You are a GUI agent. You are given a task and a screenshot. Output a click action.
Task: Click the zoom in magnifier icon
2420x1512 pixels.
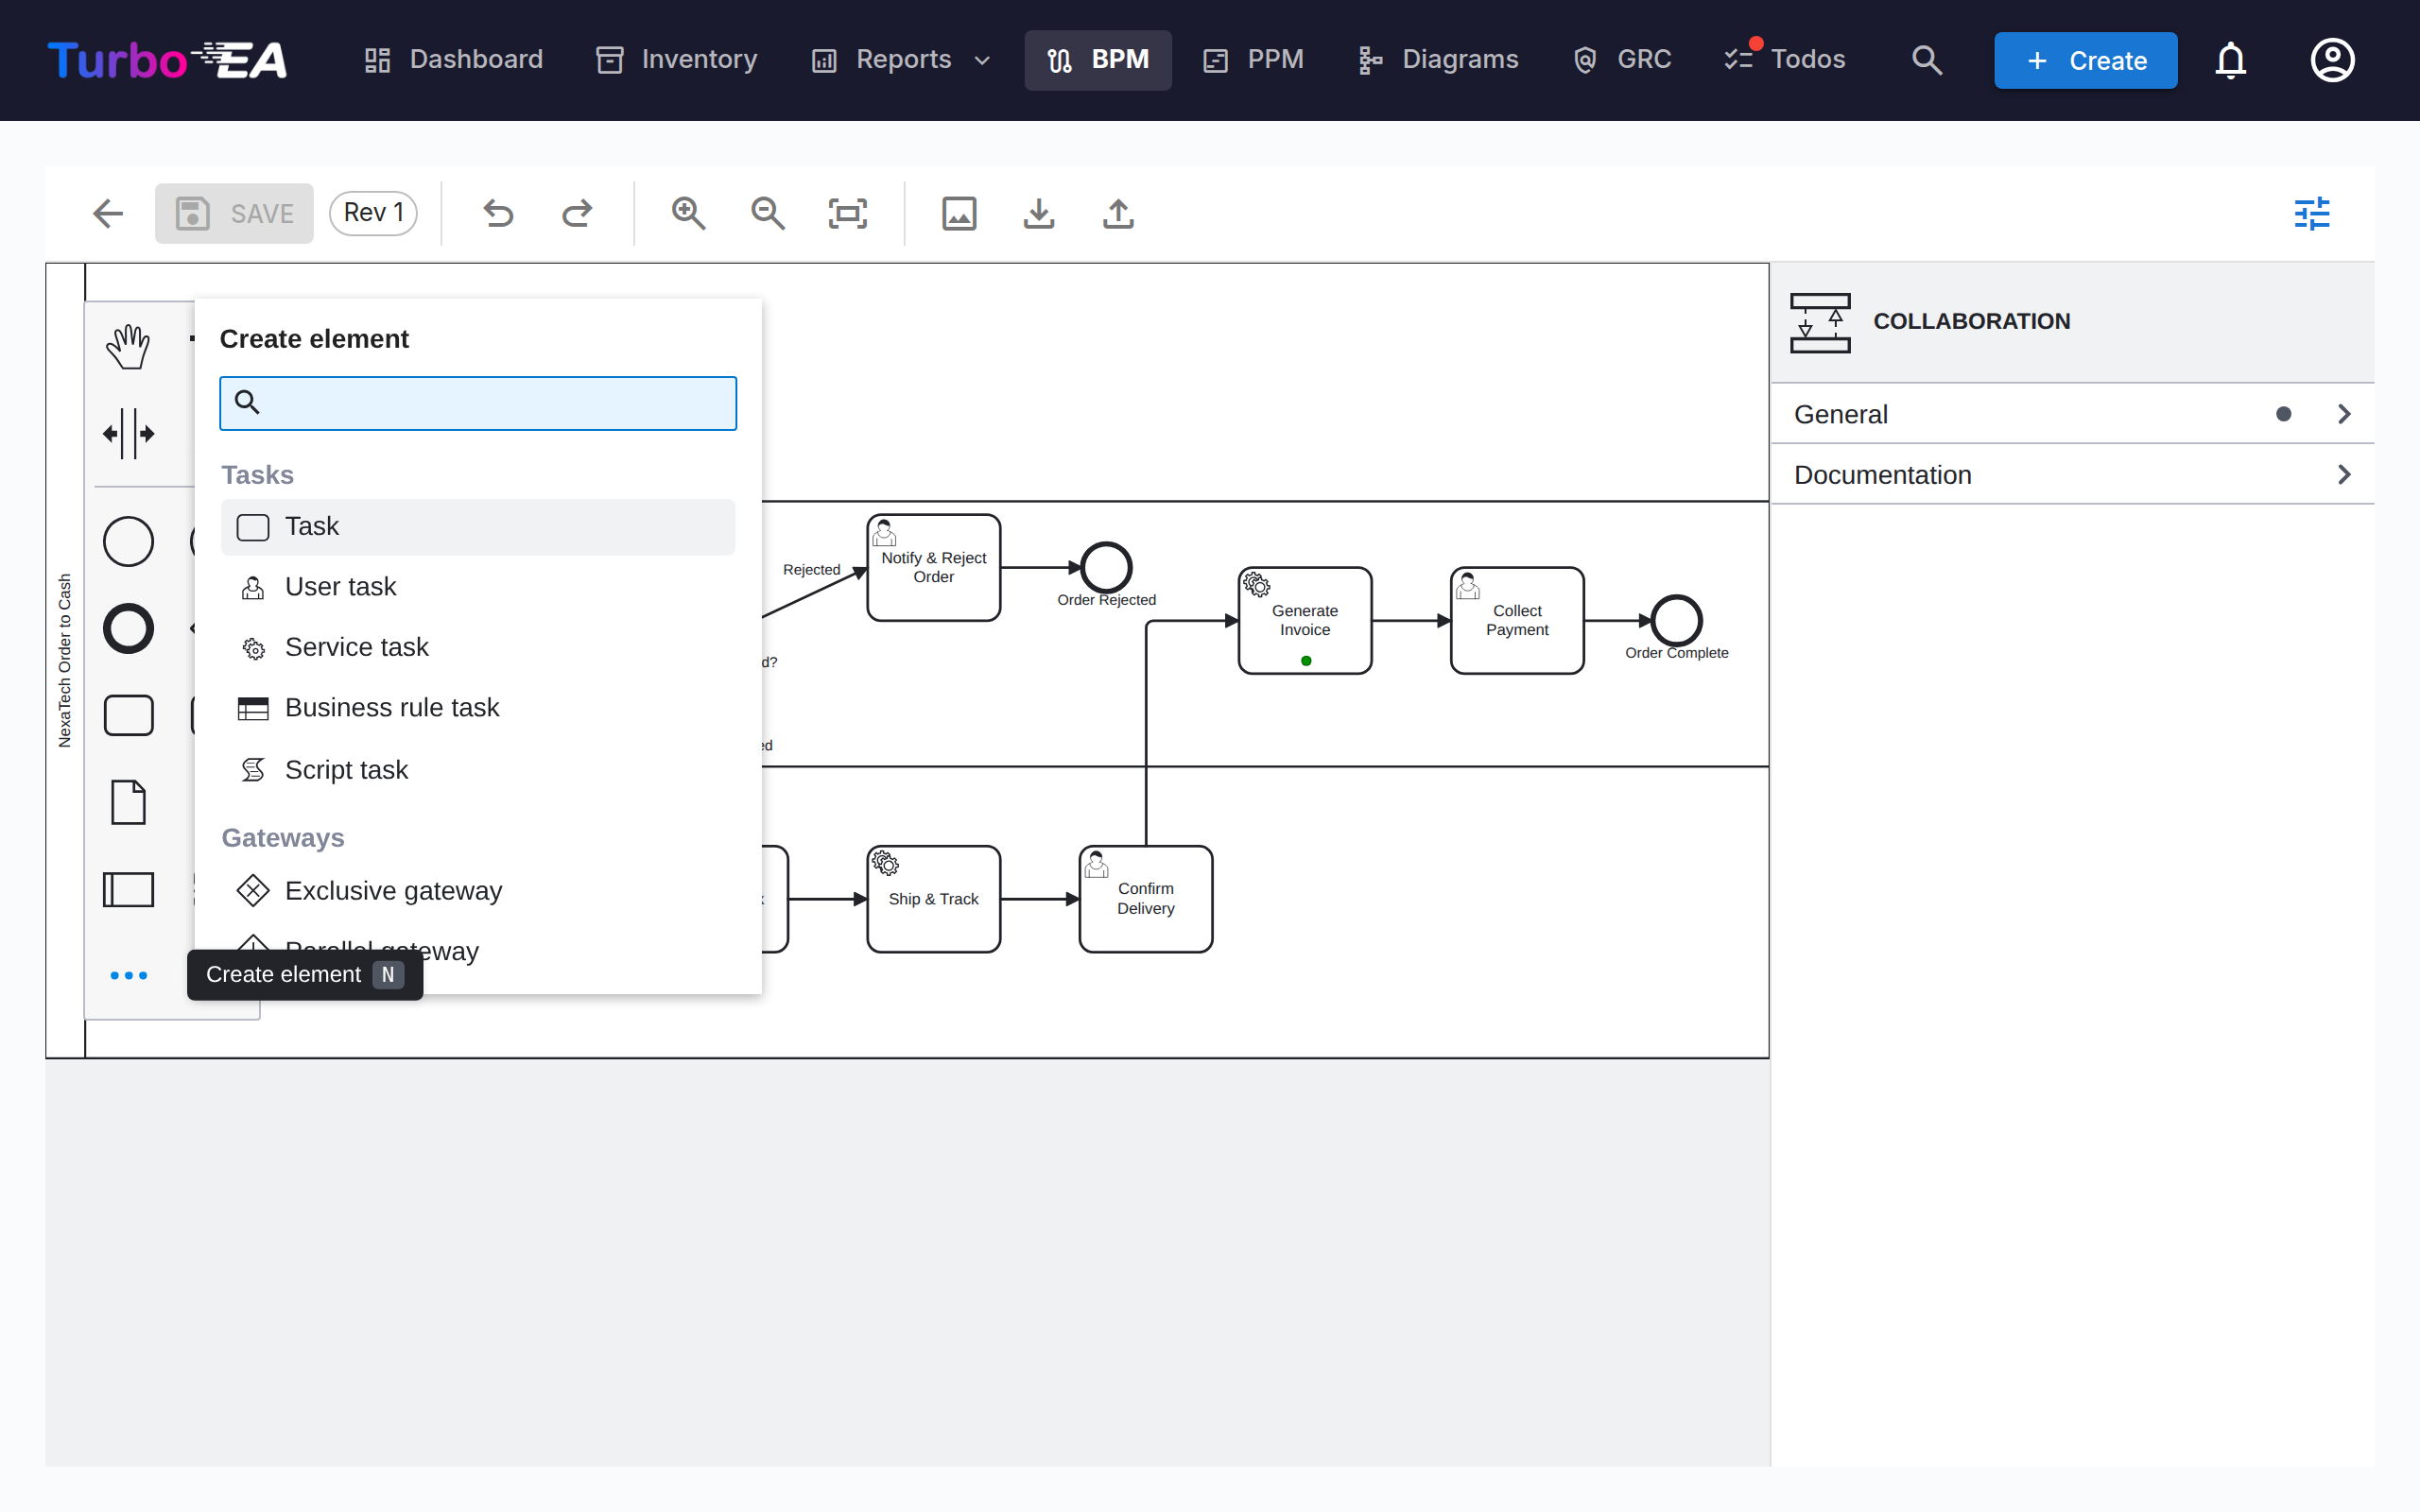(688, 214)
